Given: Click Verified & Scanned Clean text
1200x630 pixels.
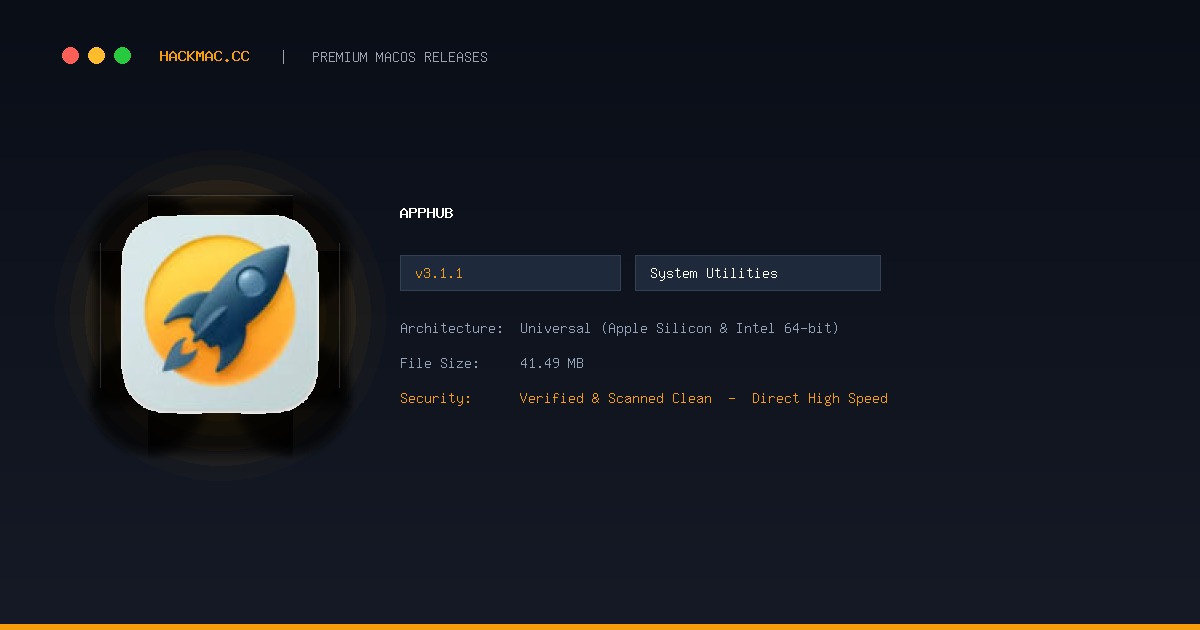Looking at the screenshot, I should [616, 398].
